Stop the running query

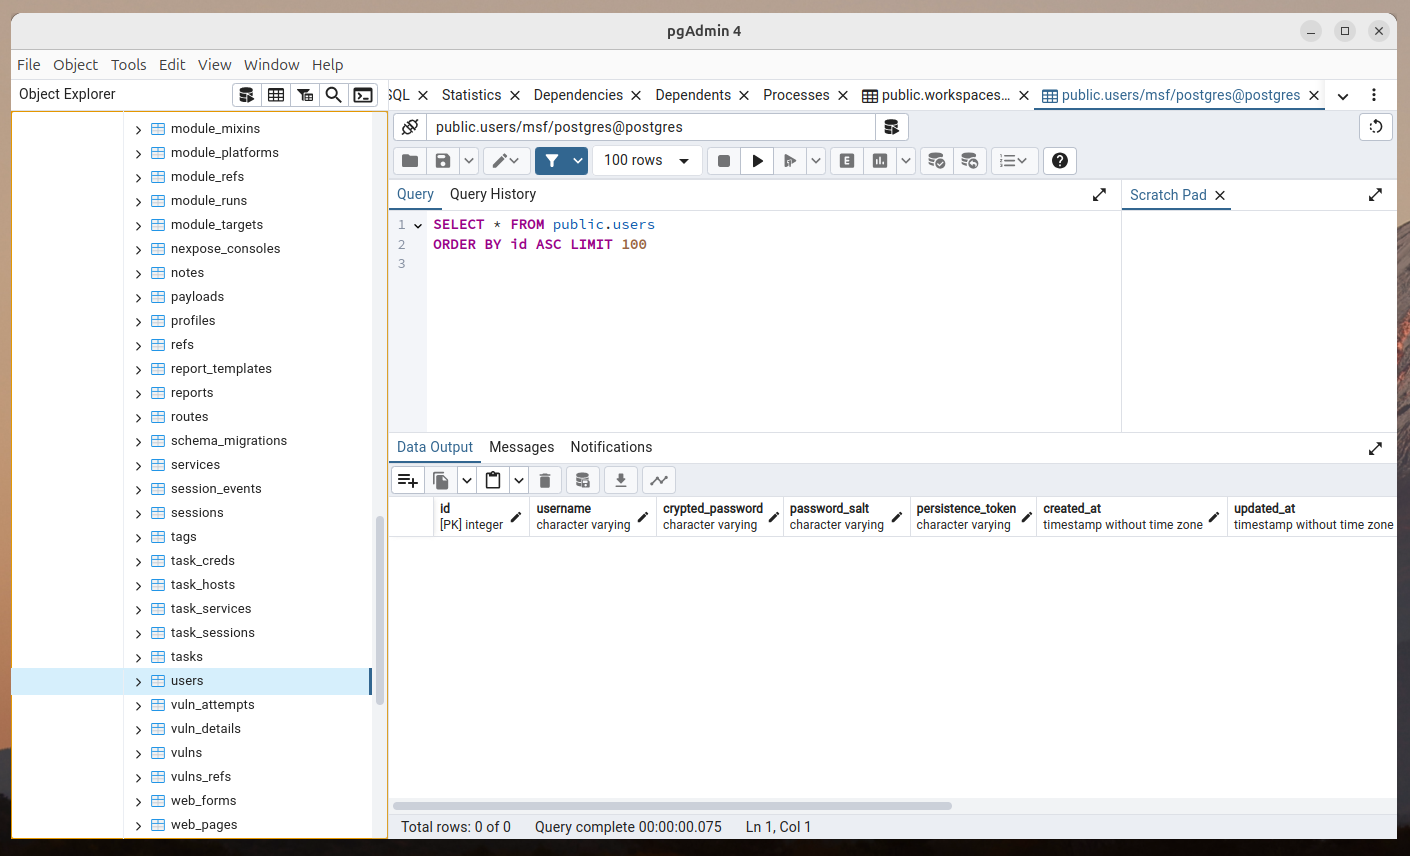click(724, 161)
